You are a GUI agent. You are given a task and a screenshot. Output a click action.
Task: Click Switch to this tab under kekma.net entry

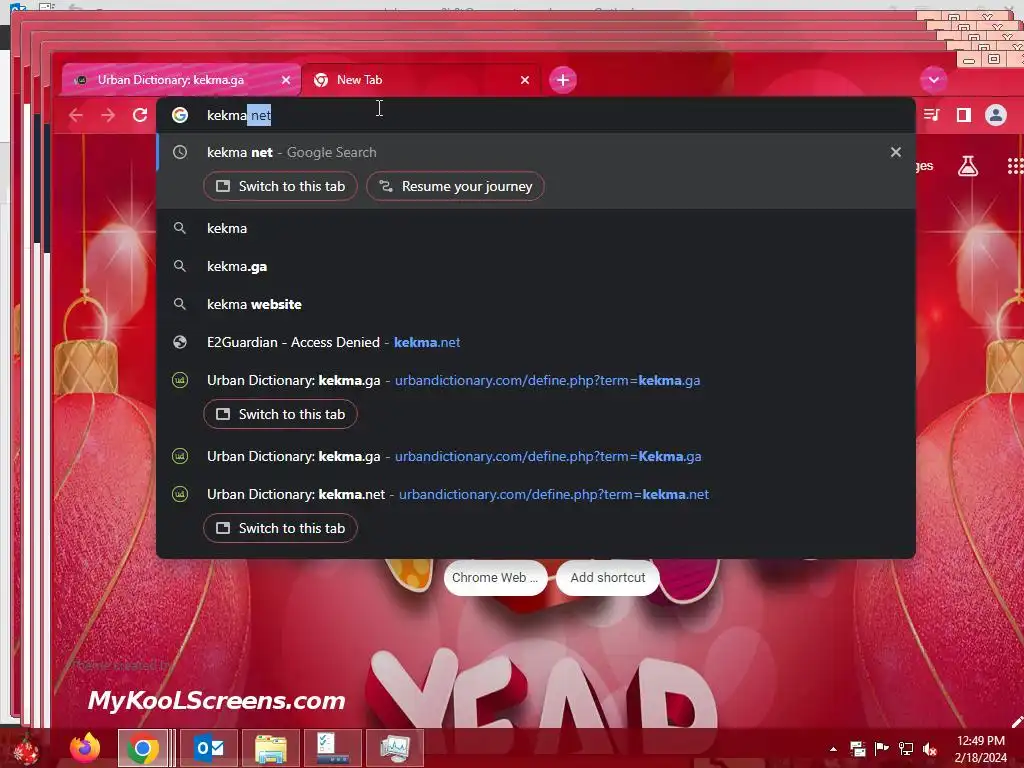point(280,528)
